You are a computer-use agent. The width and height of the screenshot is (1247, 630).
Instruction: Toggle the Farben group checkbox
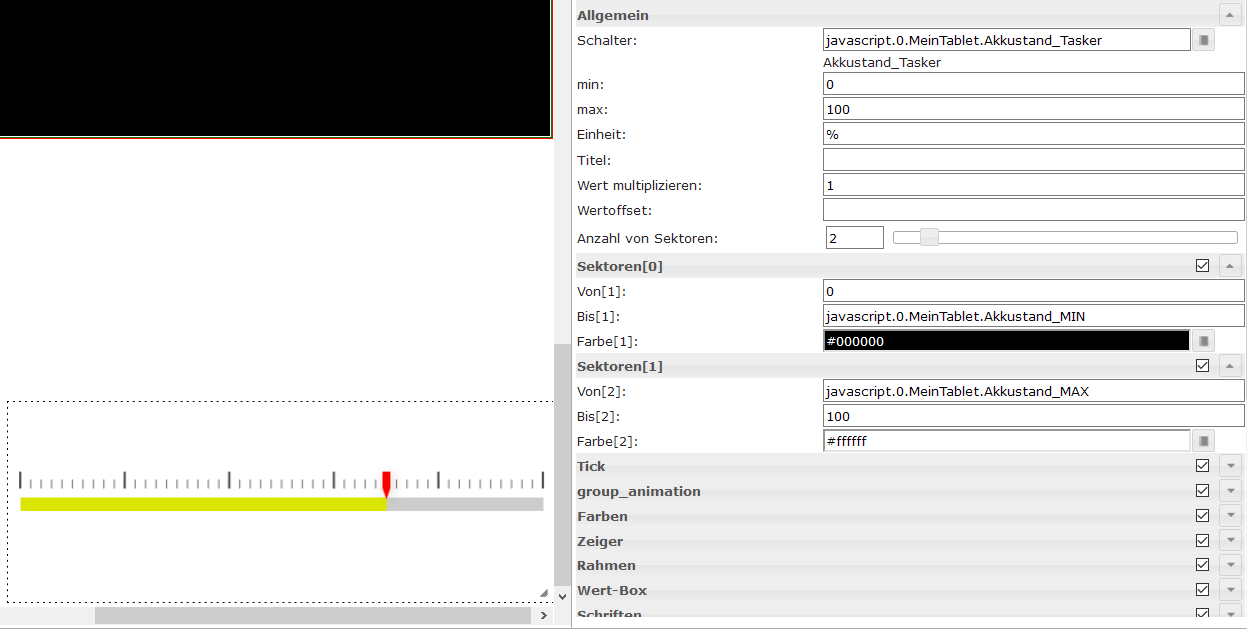click(x=1202, y=516)
